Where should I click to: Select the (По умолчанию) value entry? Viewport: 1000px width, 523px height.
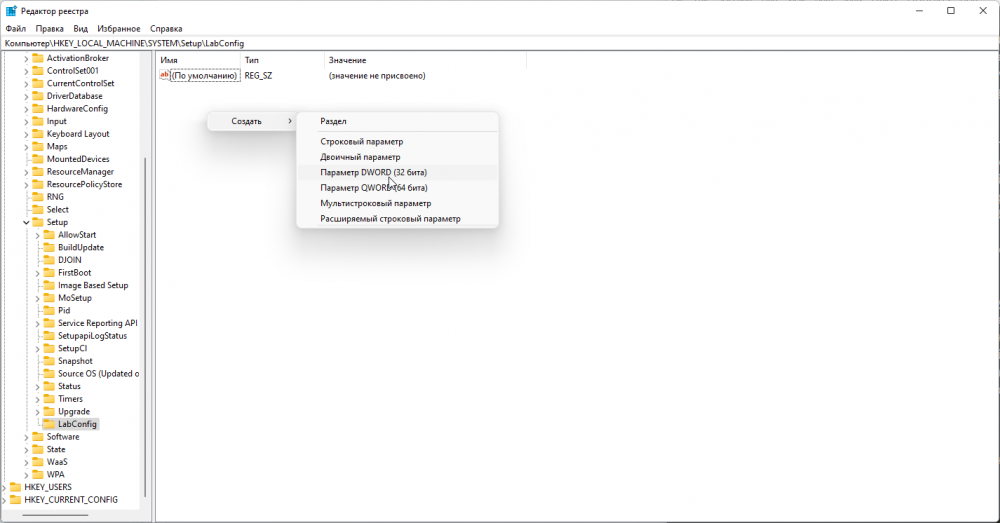204,75
